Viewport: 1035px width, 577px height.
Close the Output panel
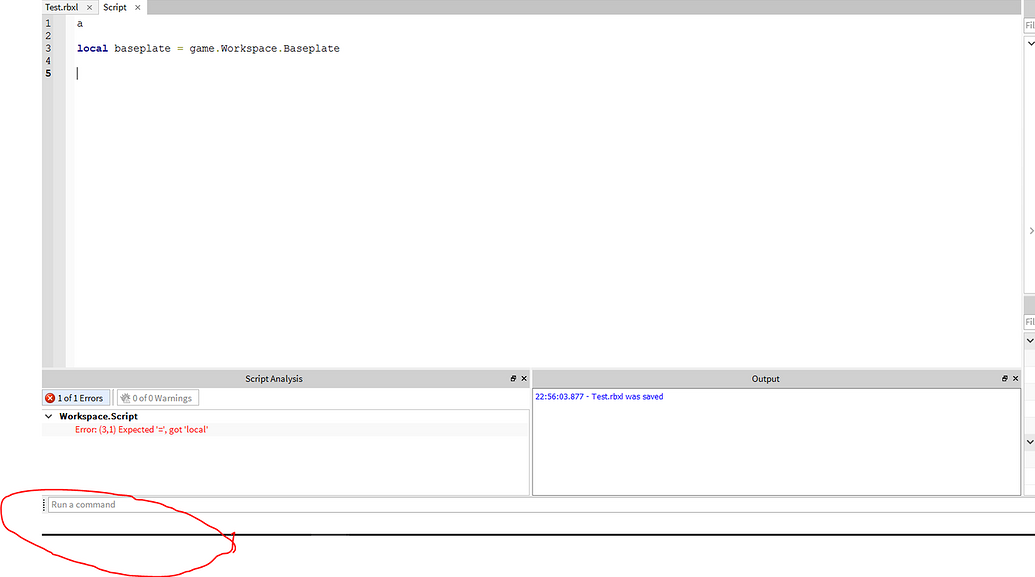click(x=1016, y=378)
